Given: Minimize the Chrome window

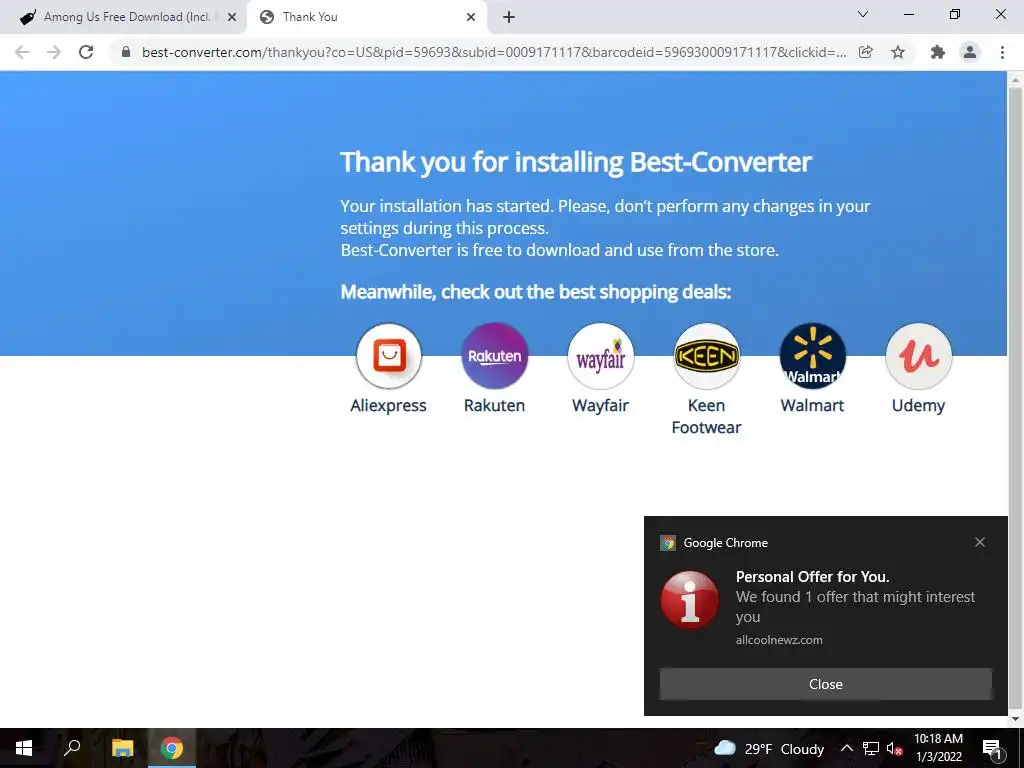Looking at the screenshot, I should 908,14.
